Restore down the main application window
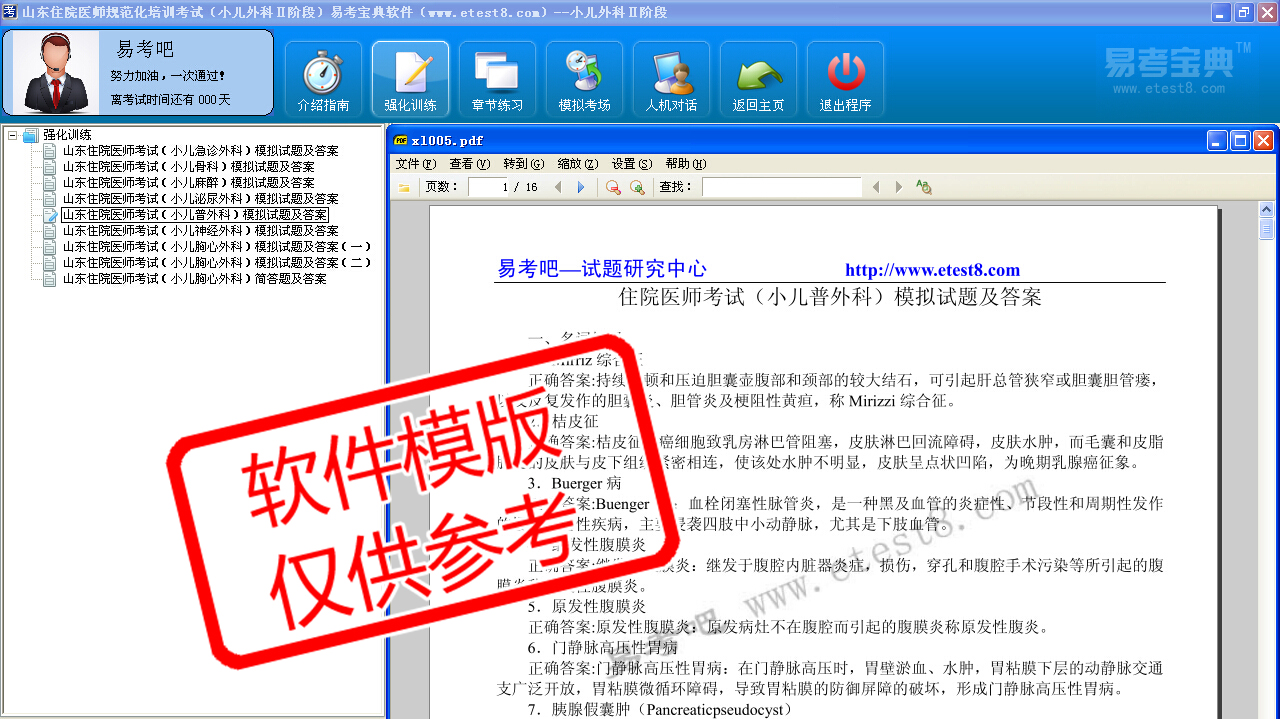The image size is (1280, 719). coord(1244,12)
